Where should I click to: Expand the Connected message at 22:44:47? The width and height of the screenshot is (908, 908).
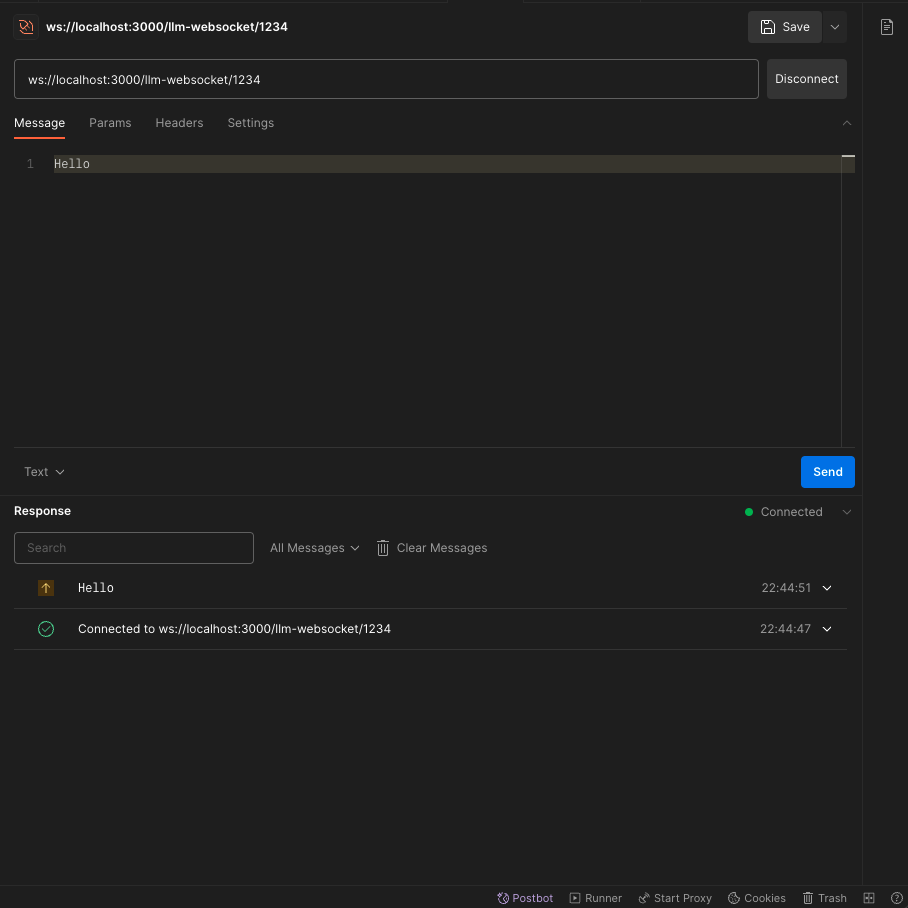point(827,629)
